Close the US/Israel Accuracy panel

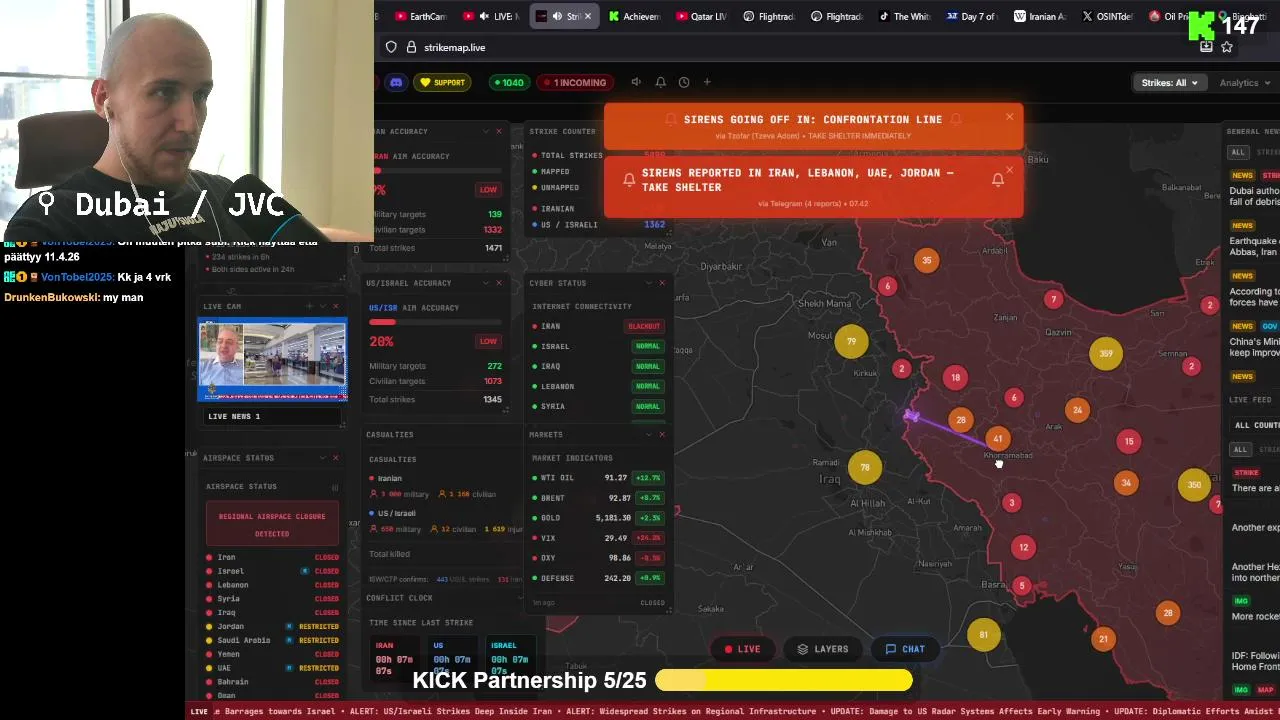pos(499,283)
